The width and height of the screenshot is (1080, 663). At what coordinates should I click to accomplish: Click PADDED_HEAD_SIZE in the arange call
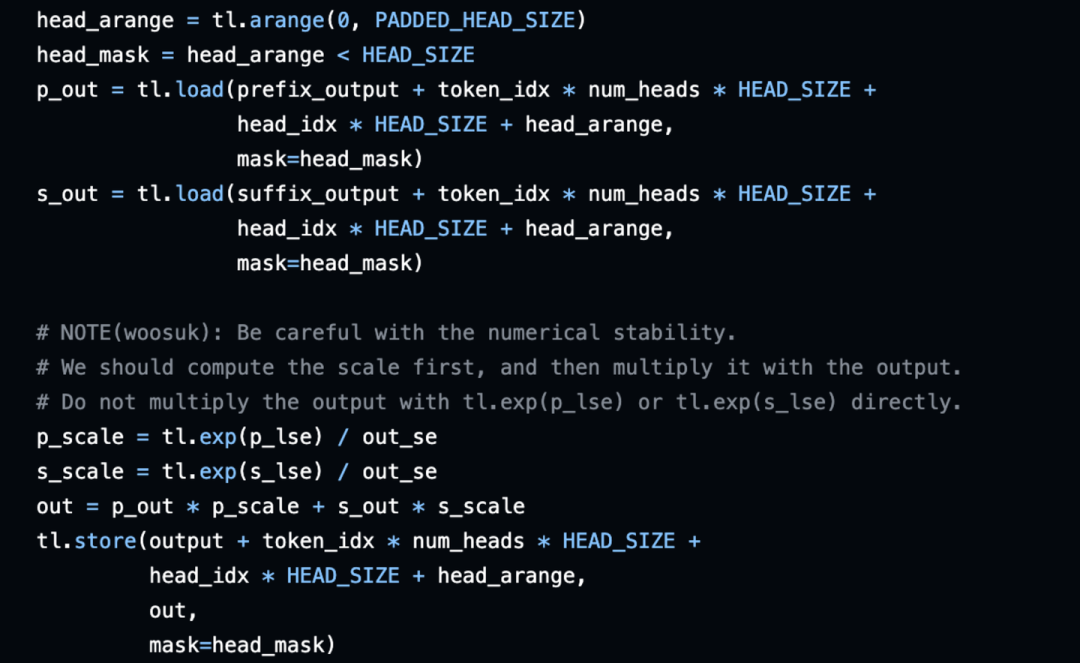[475, 20]
